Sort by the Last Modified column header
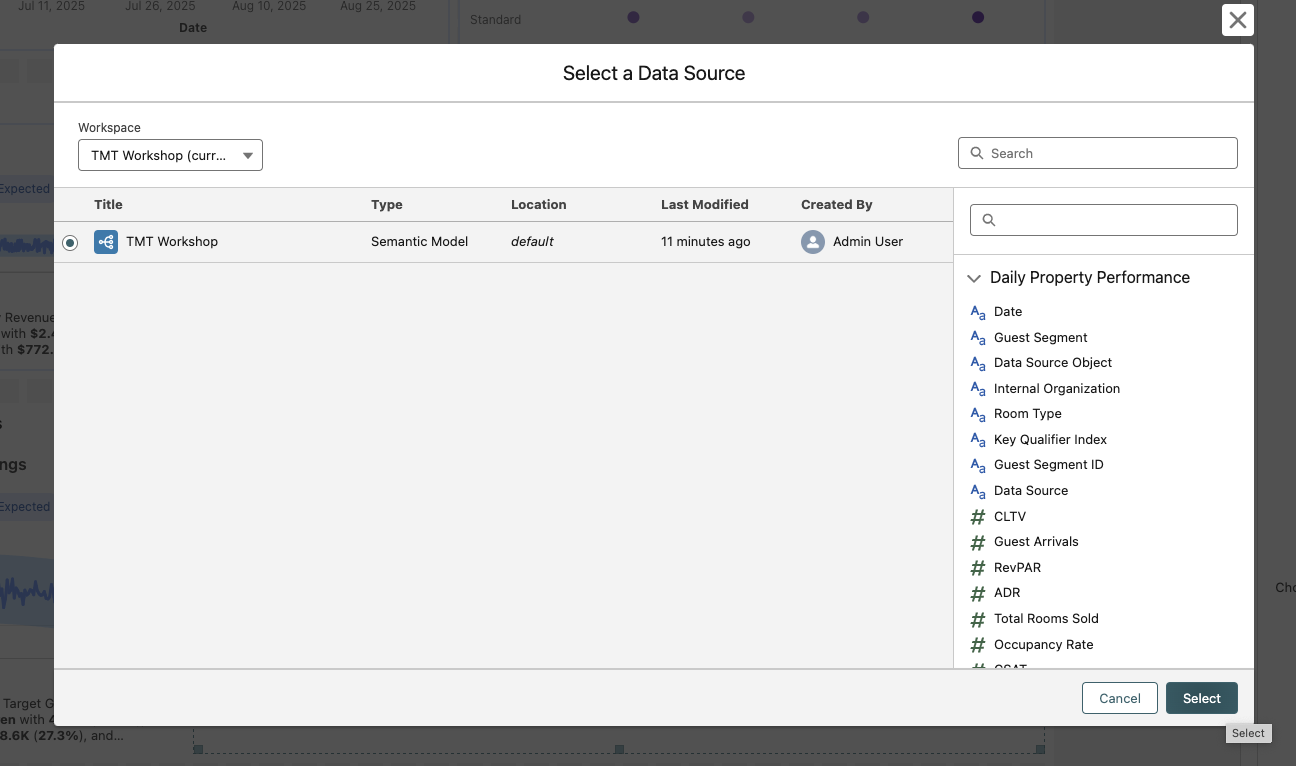The image size is (1296, 766). 704,205
